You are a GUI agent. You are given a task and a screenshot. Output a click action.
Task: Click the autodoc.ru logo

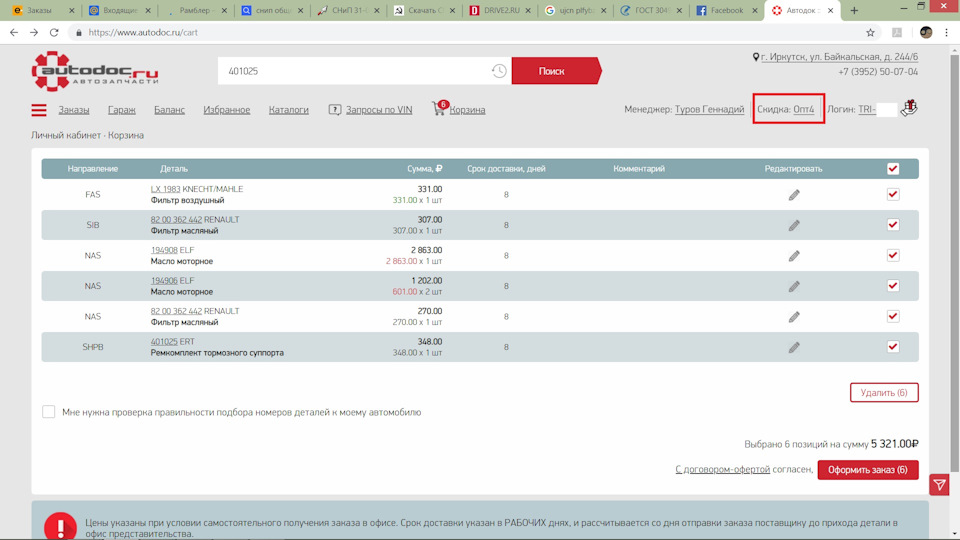tap(95, 72)
